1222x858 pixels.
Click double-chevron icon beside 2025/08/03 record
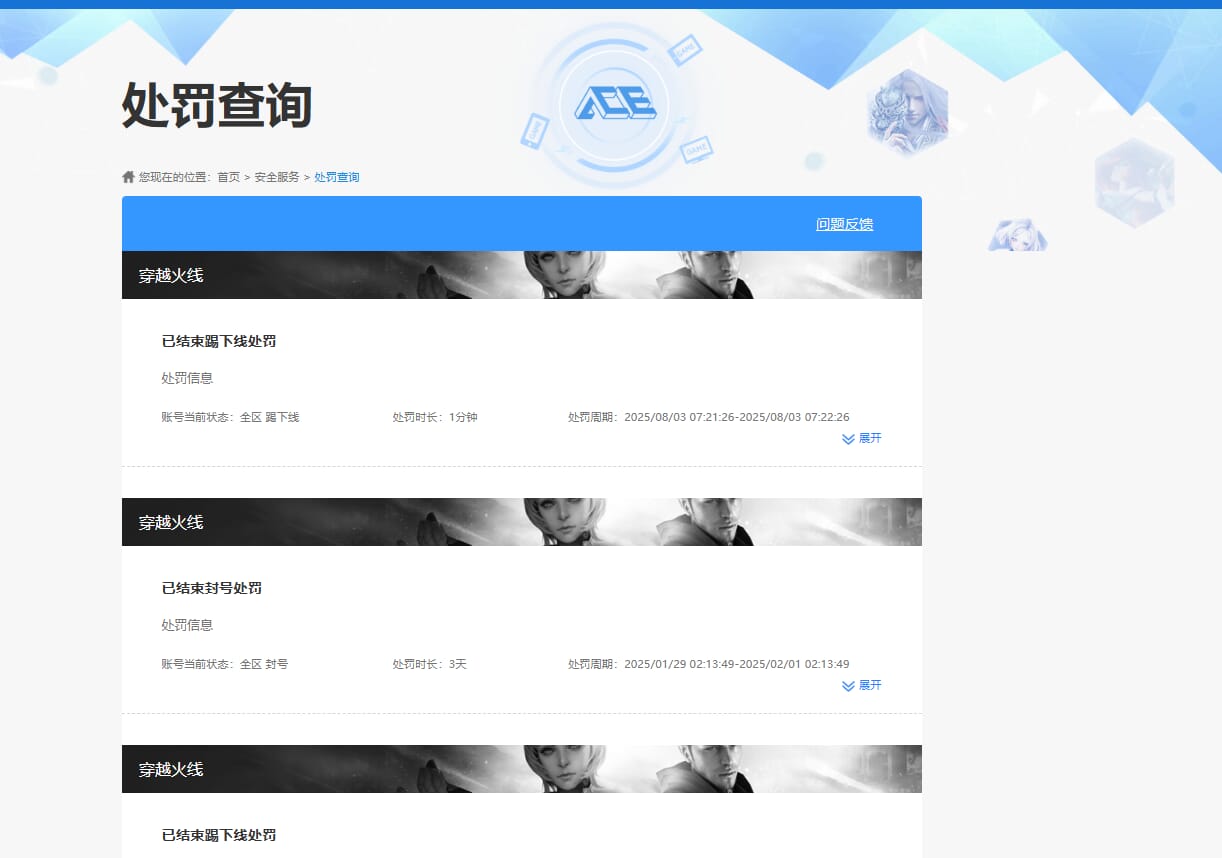coord(848,438)
